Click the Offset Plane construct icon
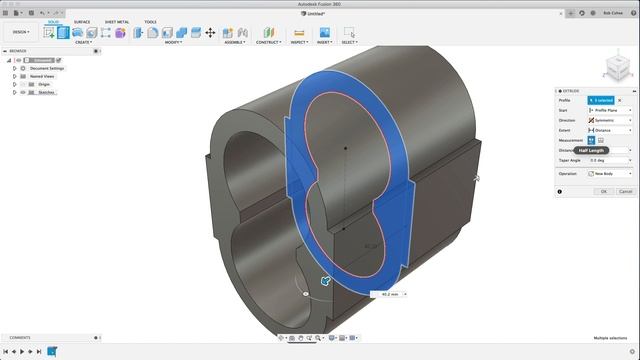Image resolution: width=640 pixels, height=360 pixels. [269, 33]
